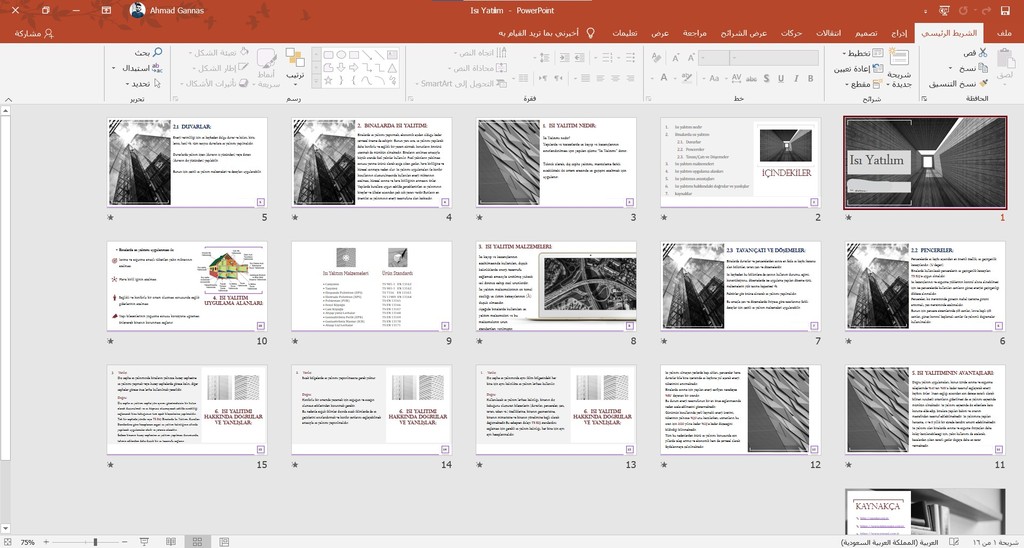
Task: Open the Arrange (ترتيب) menu
Action: click(295, 67)
